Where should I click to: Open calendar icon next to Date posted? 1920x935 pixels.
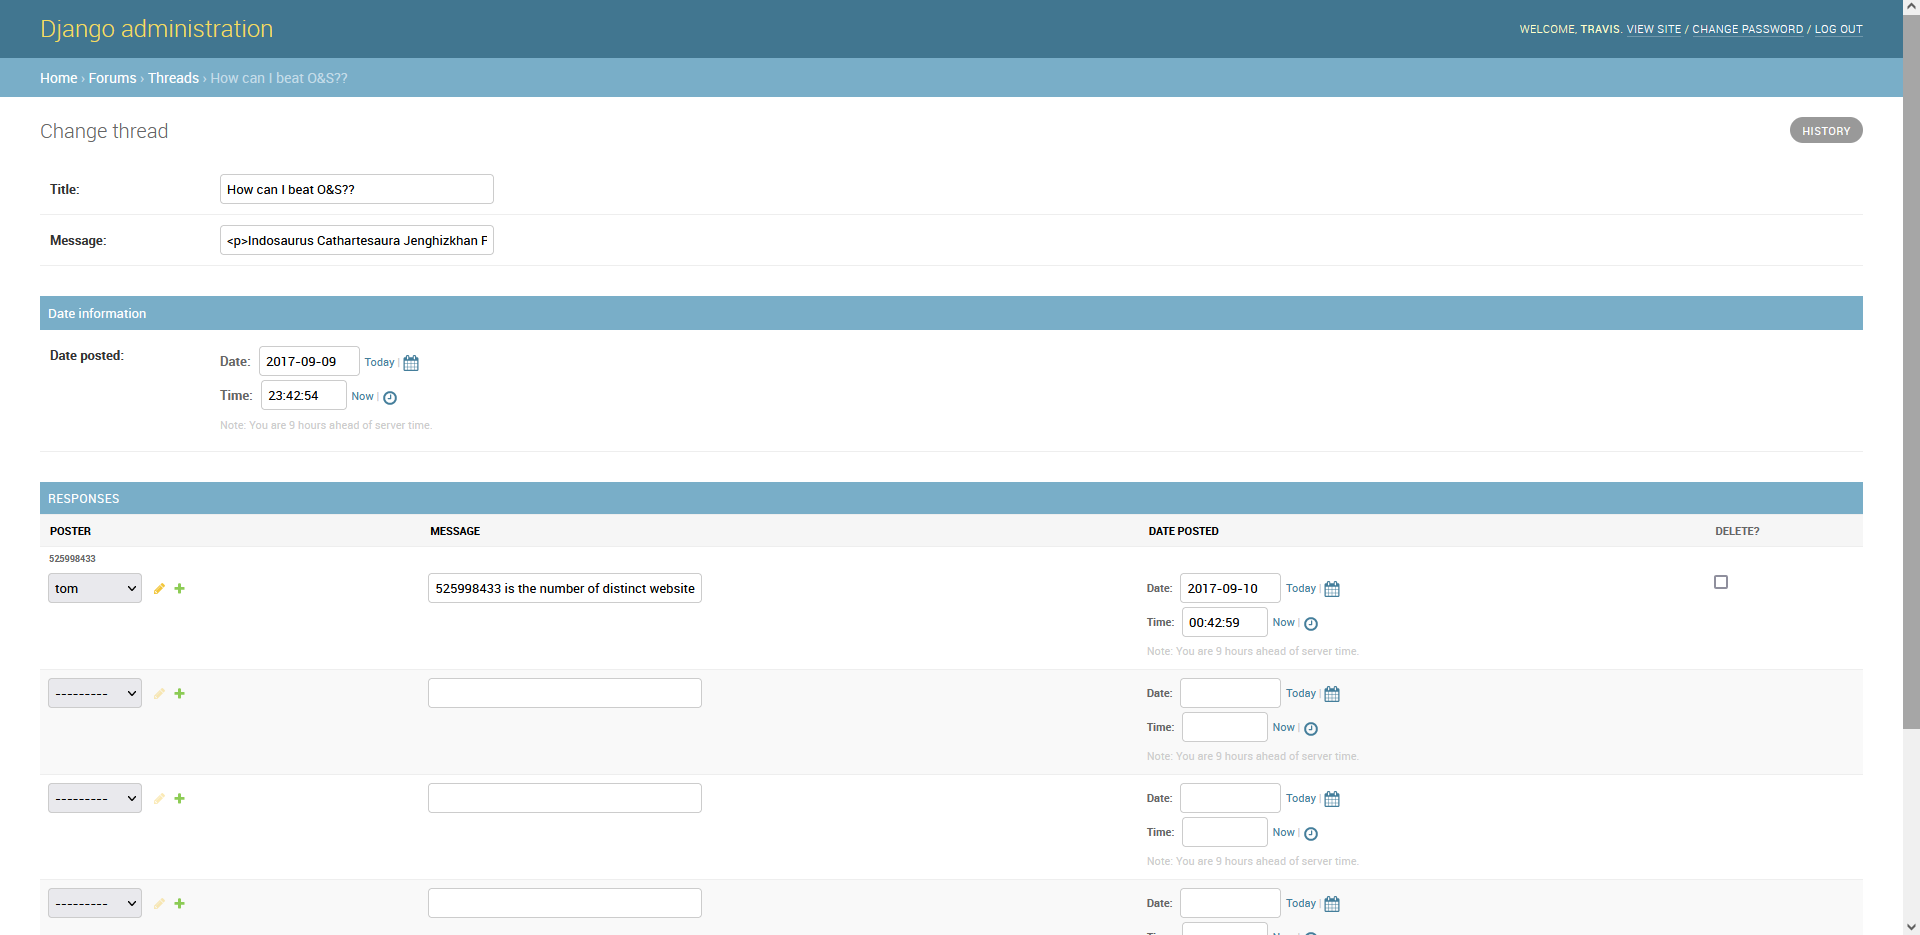(x=411, y=363)
